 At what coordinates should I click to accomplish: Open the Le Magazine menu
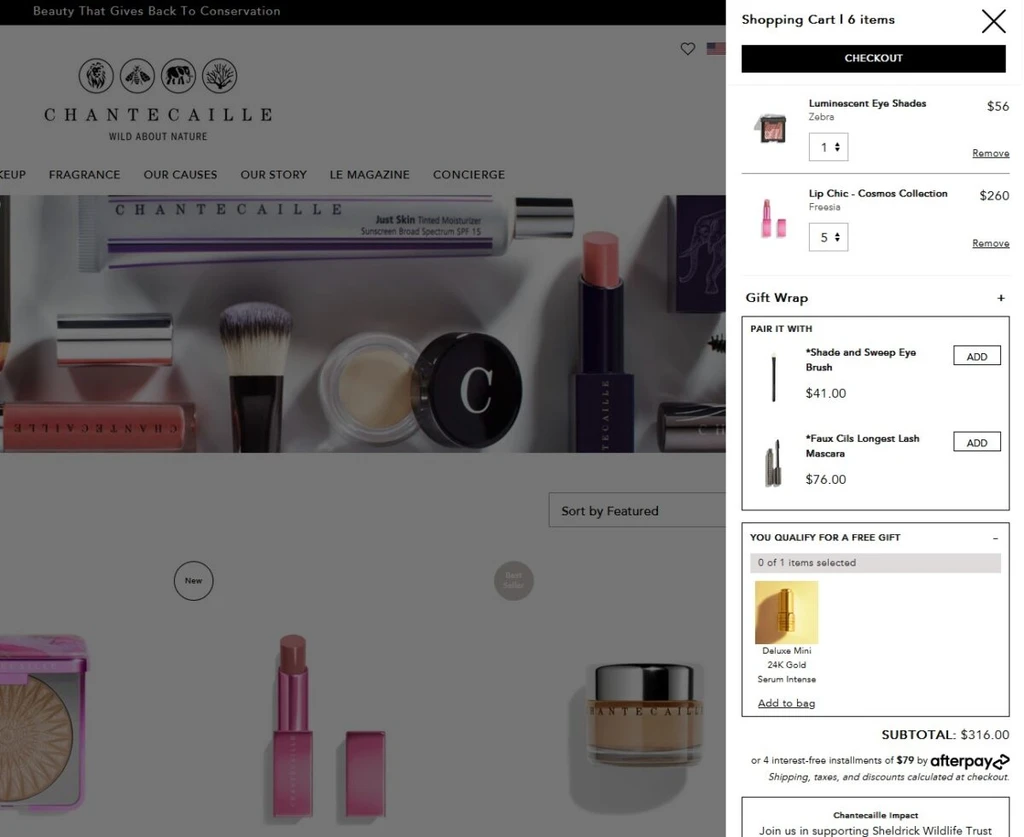(x=370, y=175)
